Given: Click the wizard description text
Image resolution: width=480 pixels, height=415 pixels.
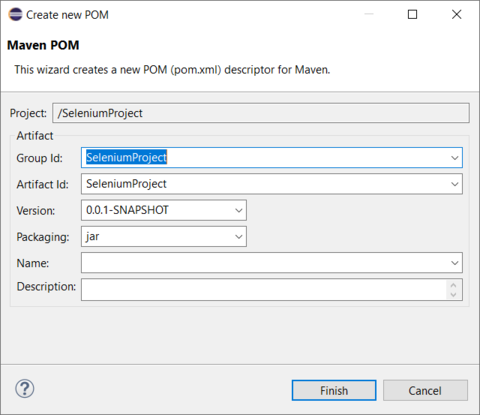Looking at the screenshot, I should click(x=172, y=70).
